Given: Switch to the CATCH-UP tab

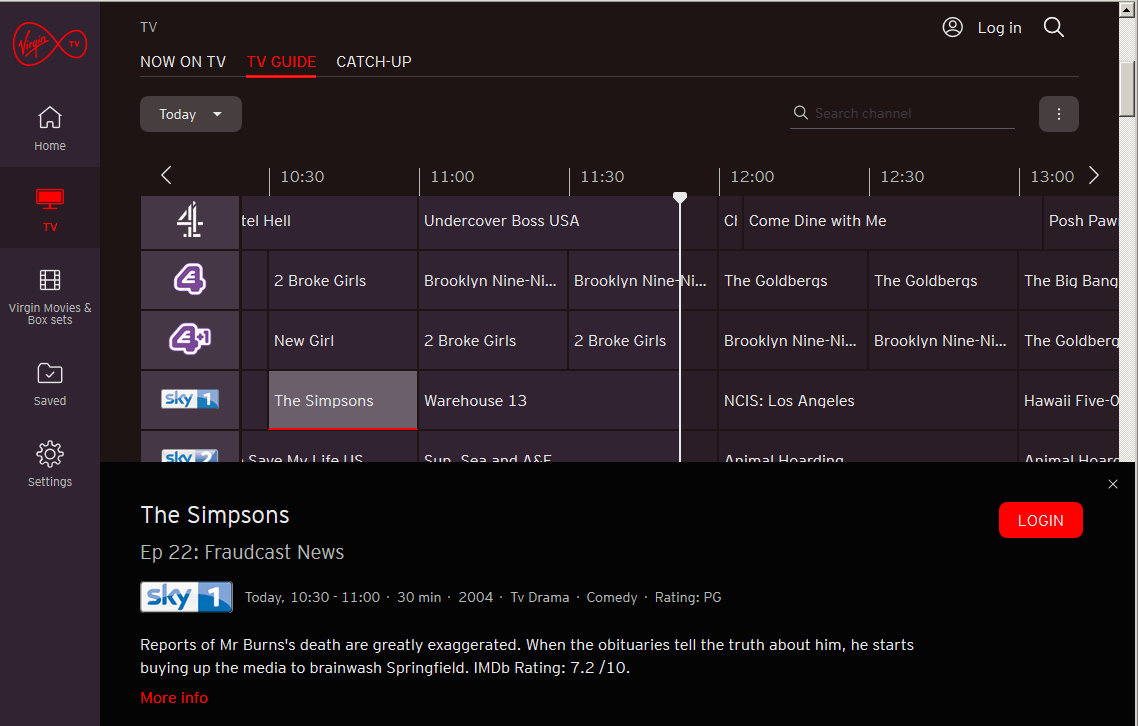Looking at the screenshot, I should coord(374,62).
